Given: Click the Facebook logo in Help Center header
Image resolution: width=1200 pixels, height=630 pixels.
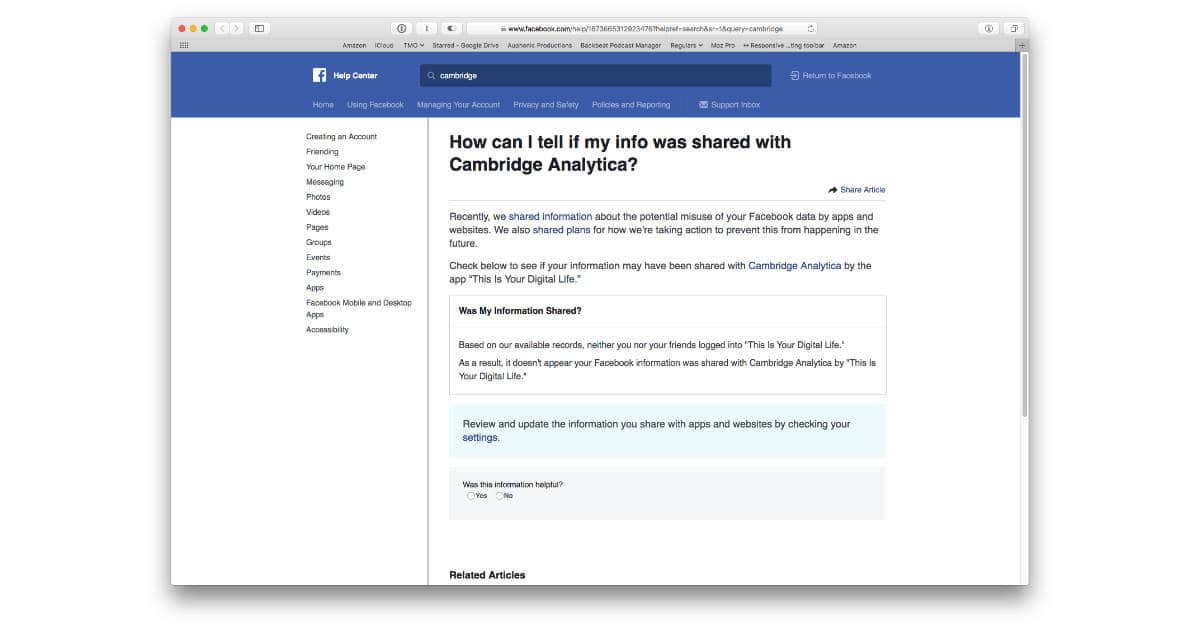Looking at the screenshot, I should coord(320,75).
